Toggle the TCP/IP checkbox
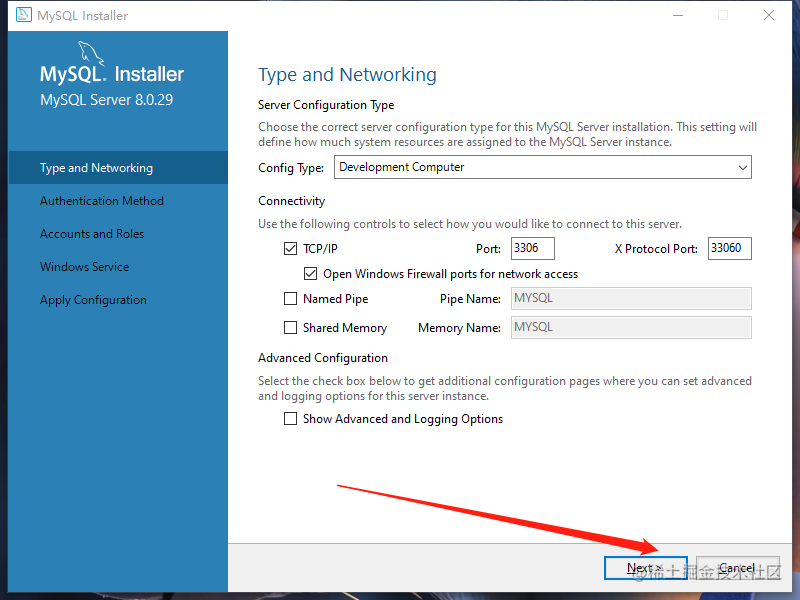Viewport: 800px width, 600px height. 290,249
